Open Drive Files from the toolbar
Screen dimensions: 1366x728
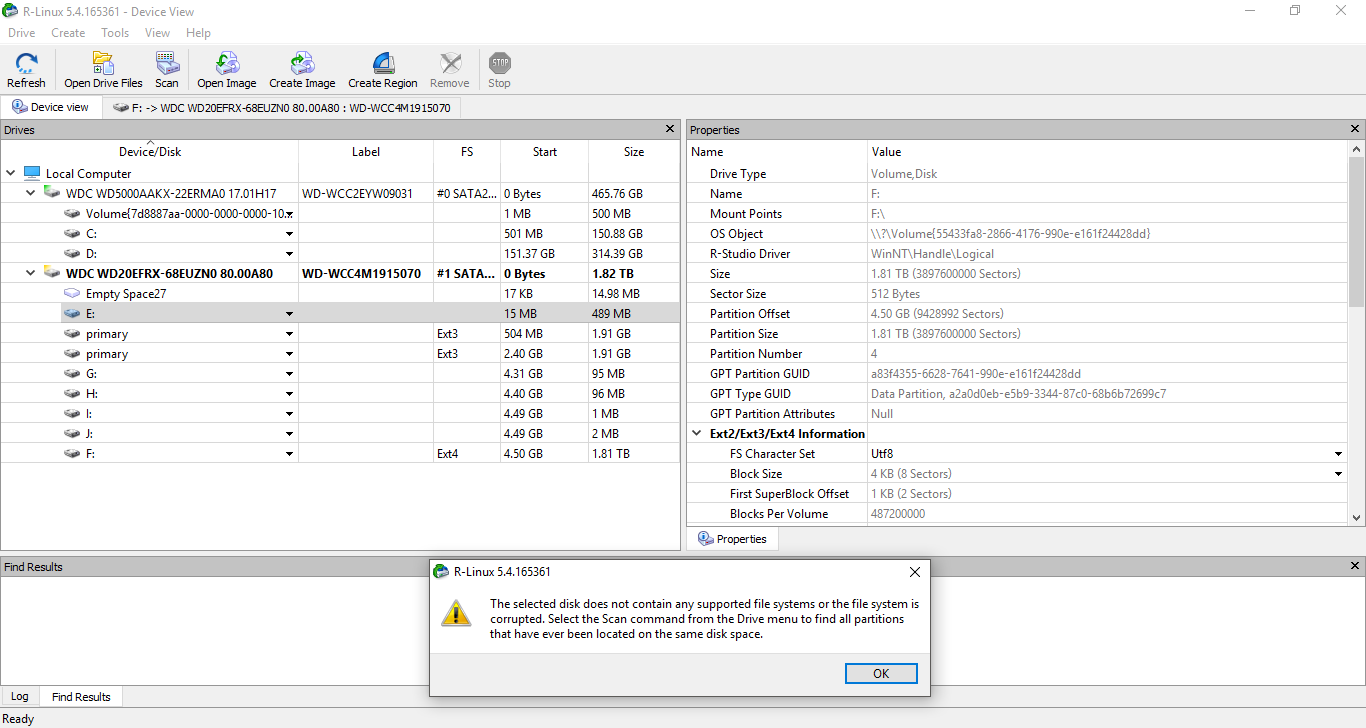point(103,64)
